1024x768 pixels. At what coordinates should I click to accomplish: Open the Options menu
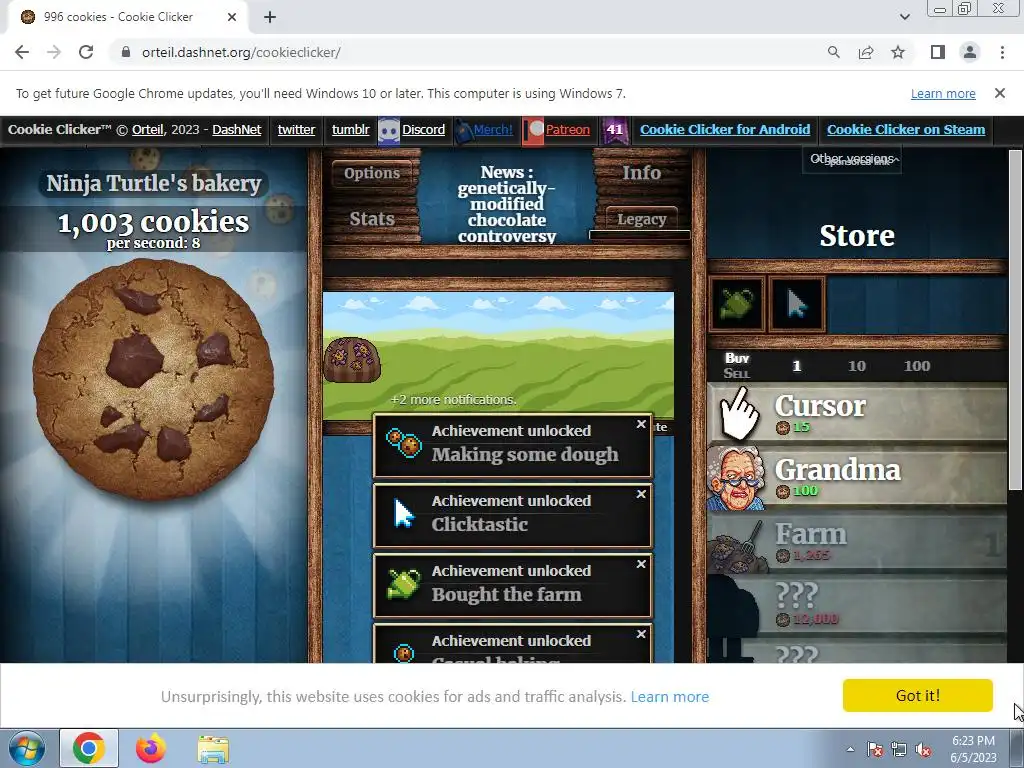(372, 173)
